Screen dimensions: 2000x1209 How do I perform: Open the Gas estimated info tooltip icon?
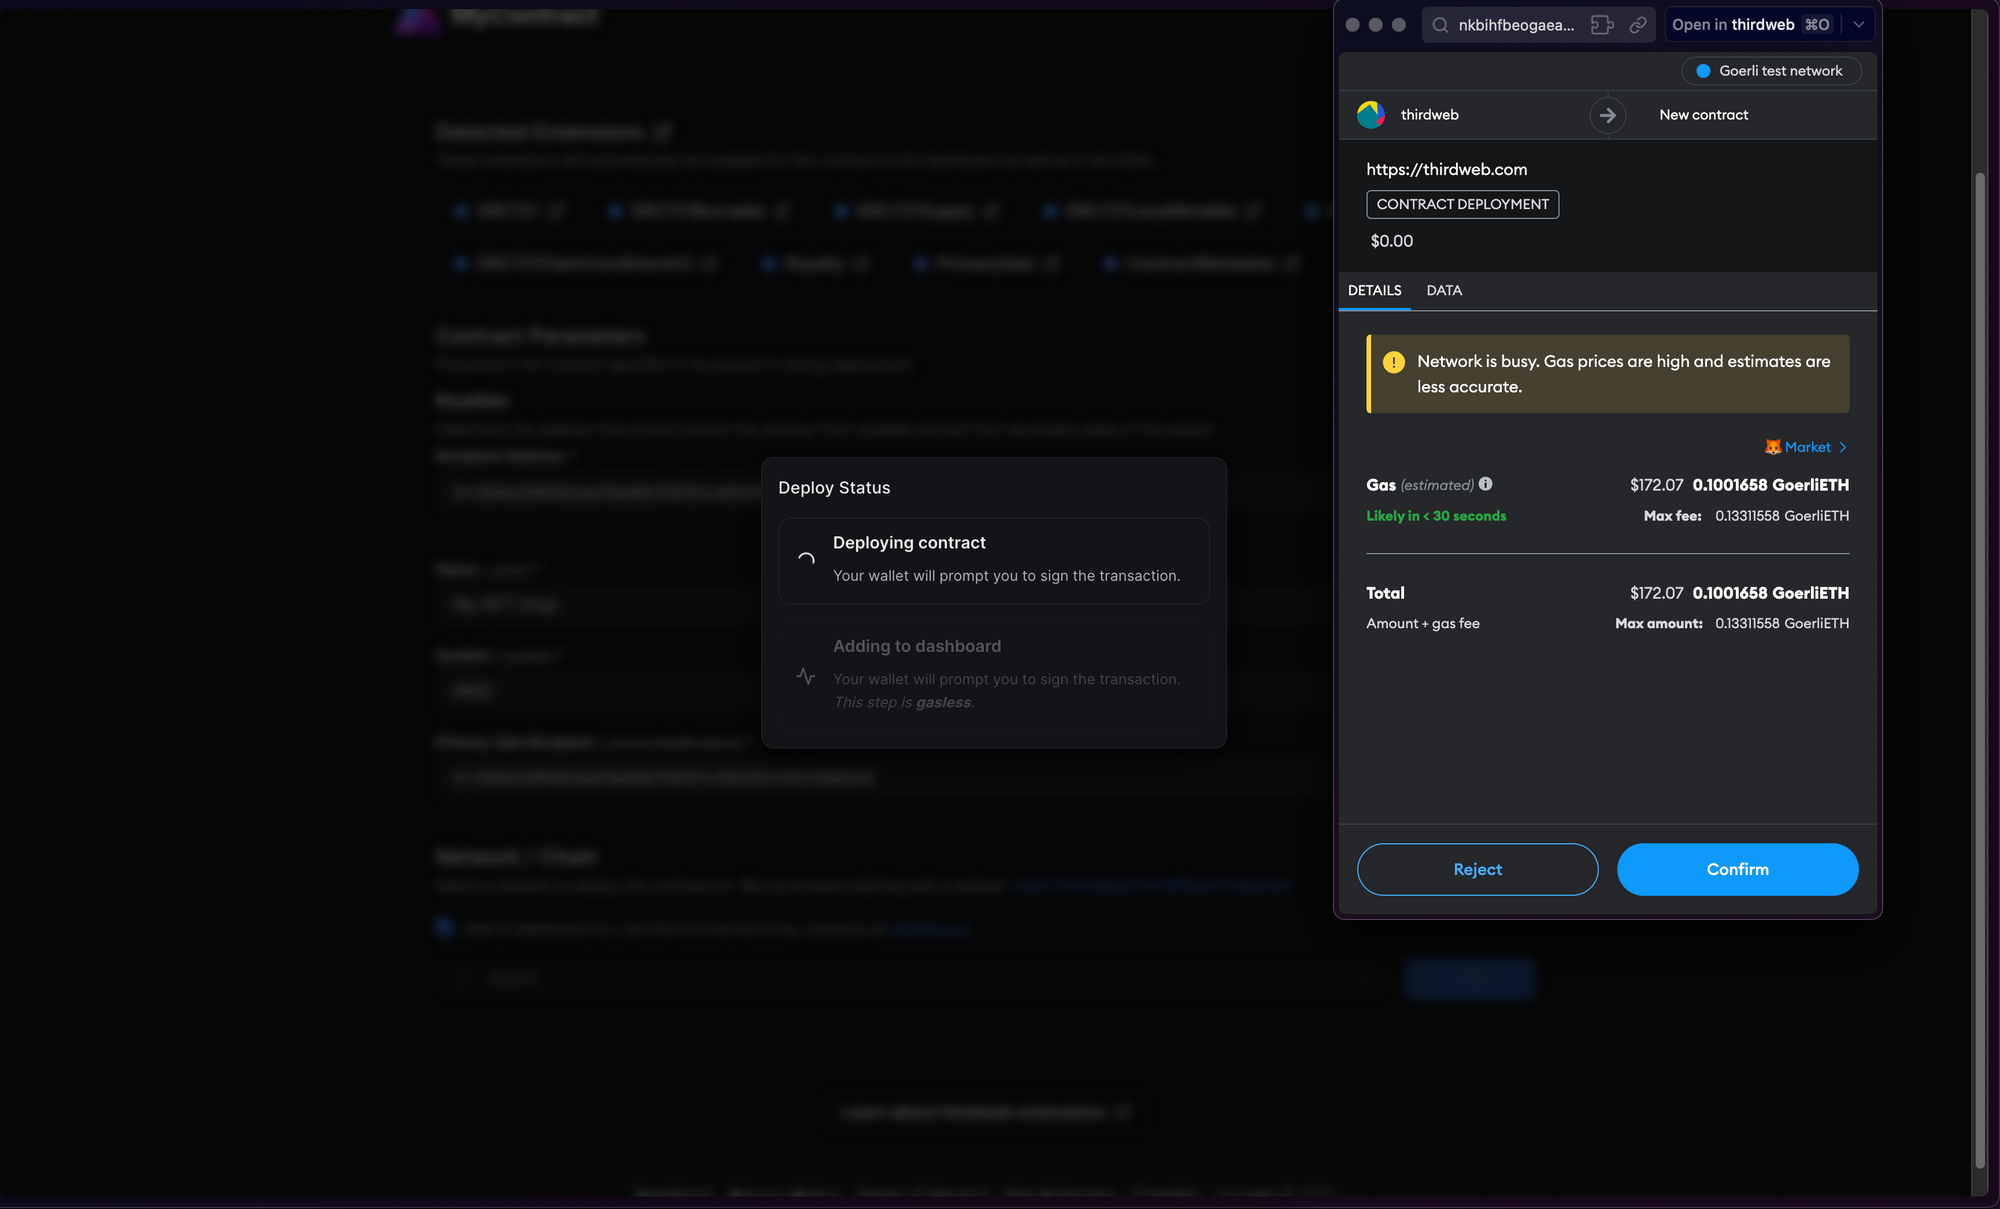pos(1487,484)
